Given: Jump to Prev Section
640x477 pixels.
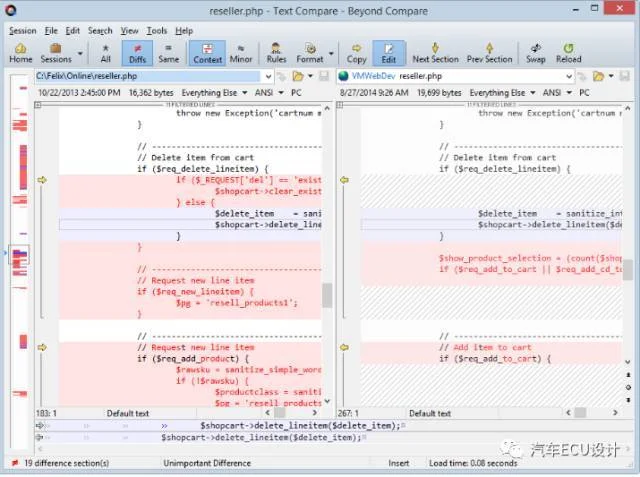Looking at the screenshot, I should tap(489, 53).
